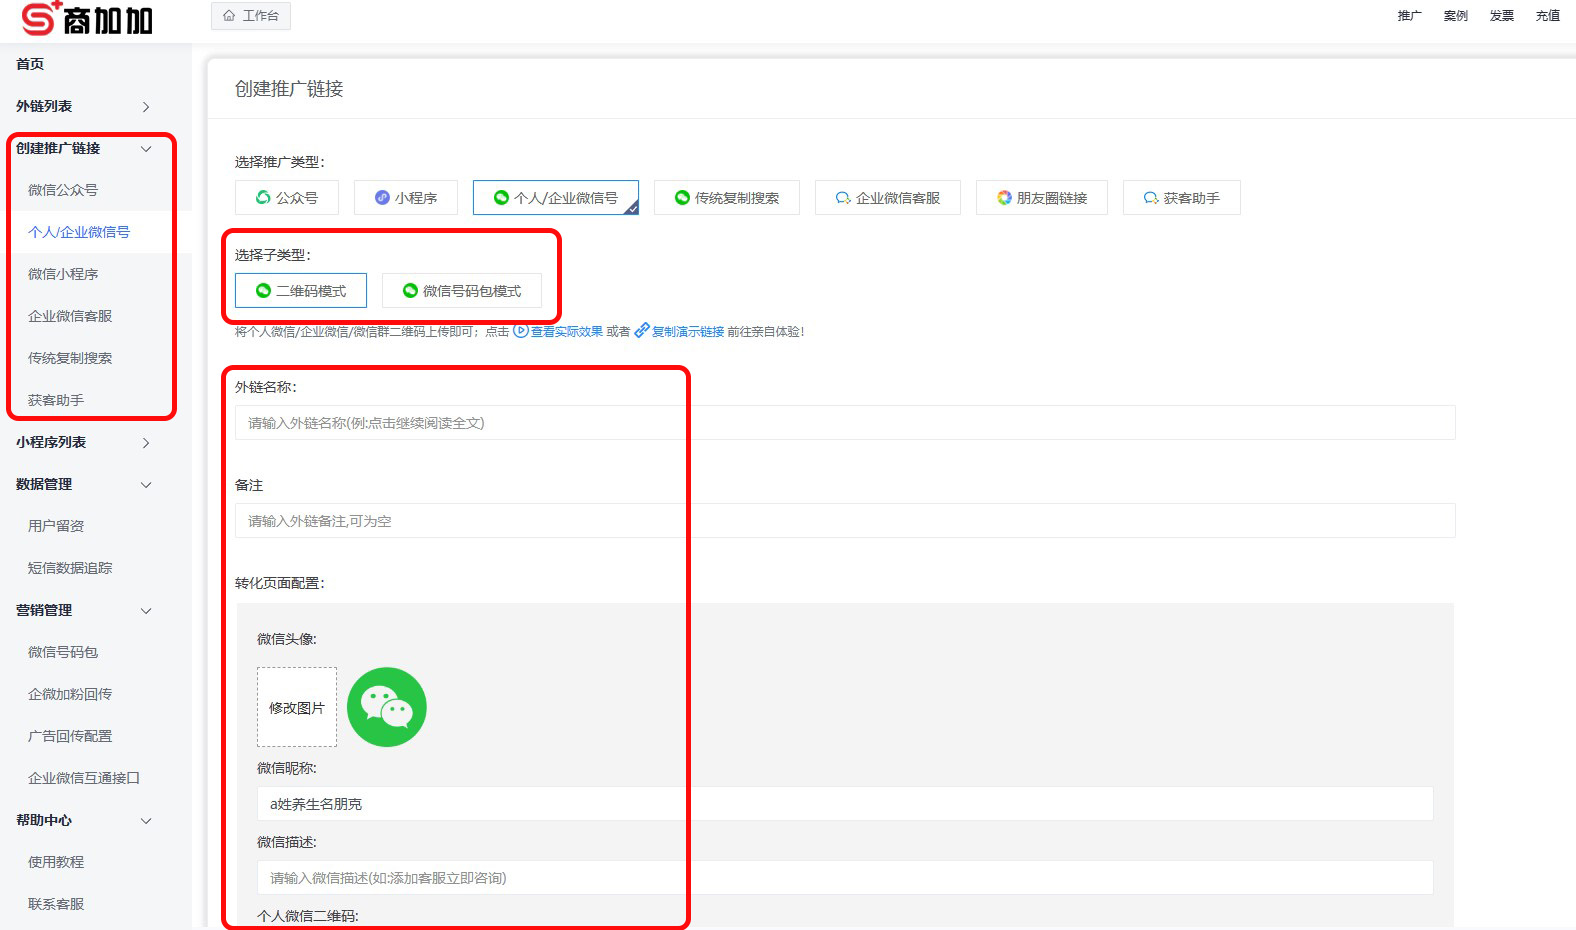1576x930 pixels.
Task: Choose the 微信号码包模式 subtype
Action: 462,291
